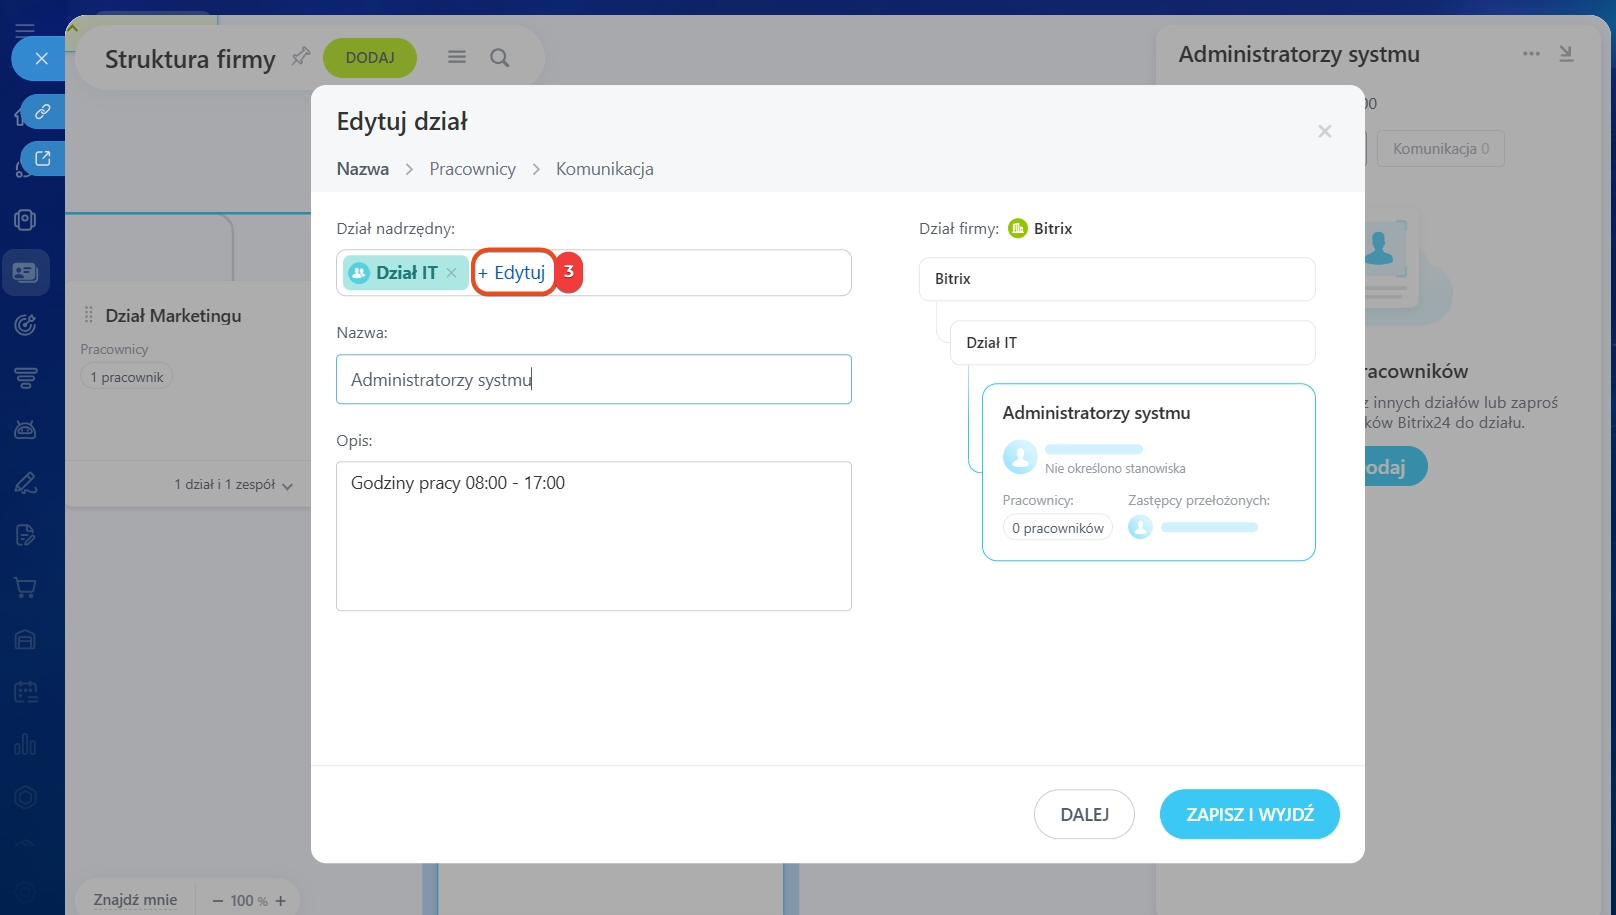Click the hamburger menu at top left
This screenshot has width=1616, height=915.
25,30
